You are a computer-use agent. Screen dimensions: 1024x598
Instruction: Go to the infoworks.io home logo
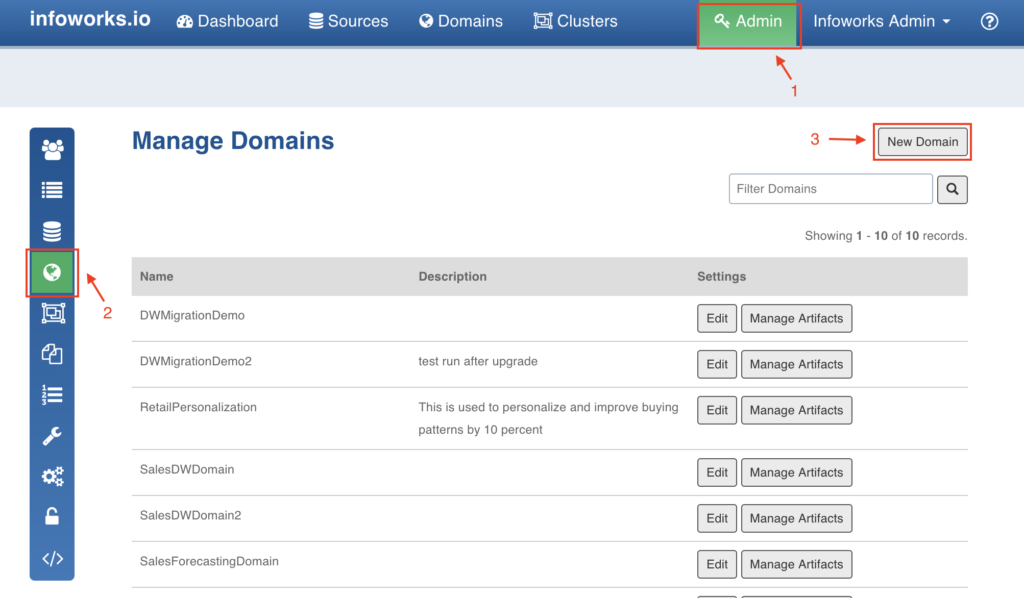click(90, 19)
